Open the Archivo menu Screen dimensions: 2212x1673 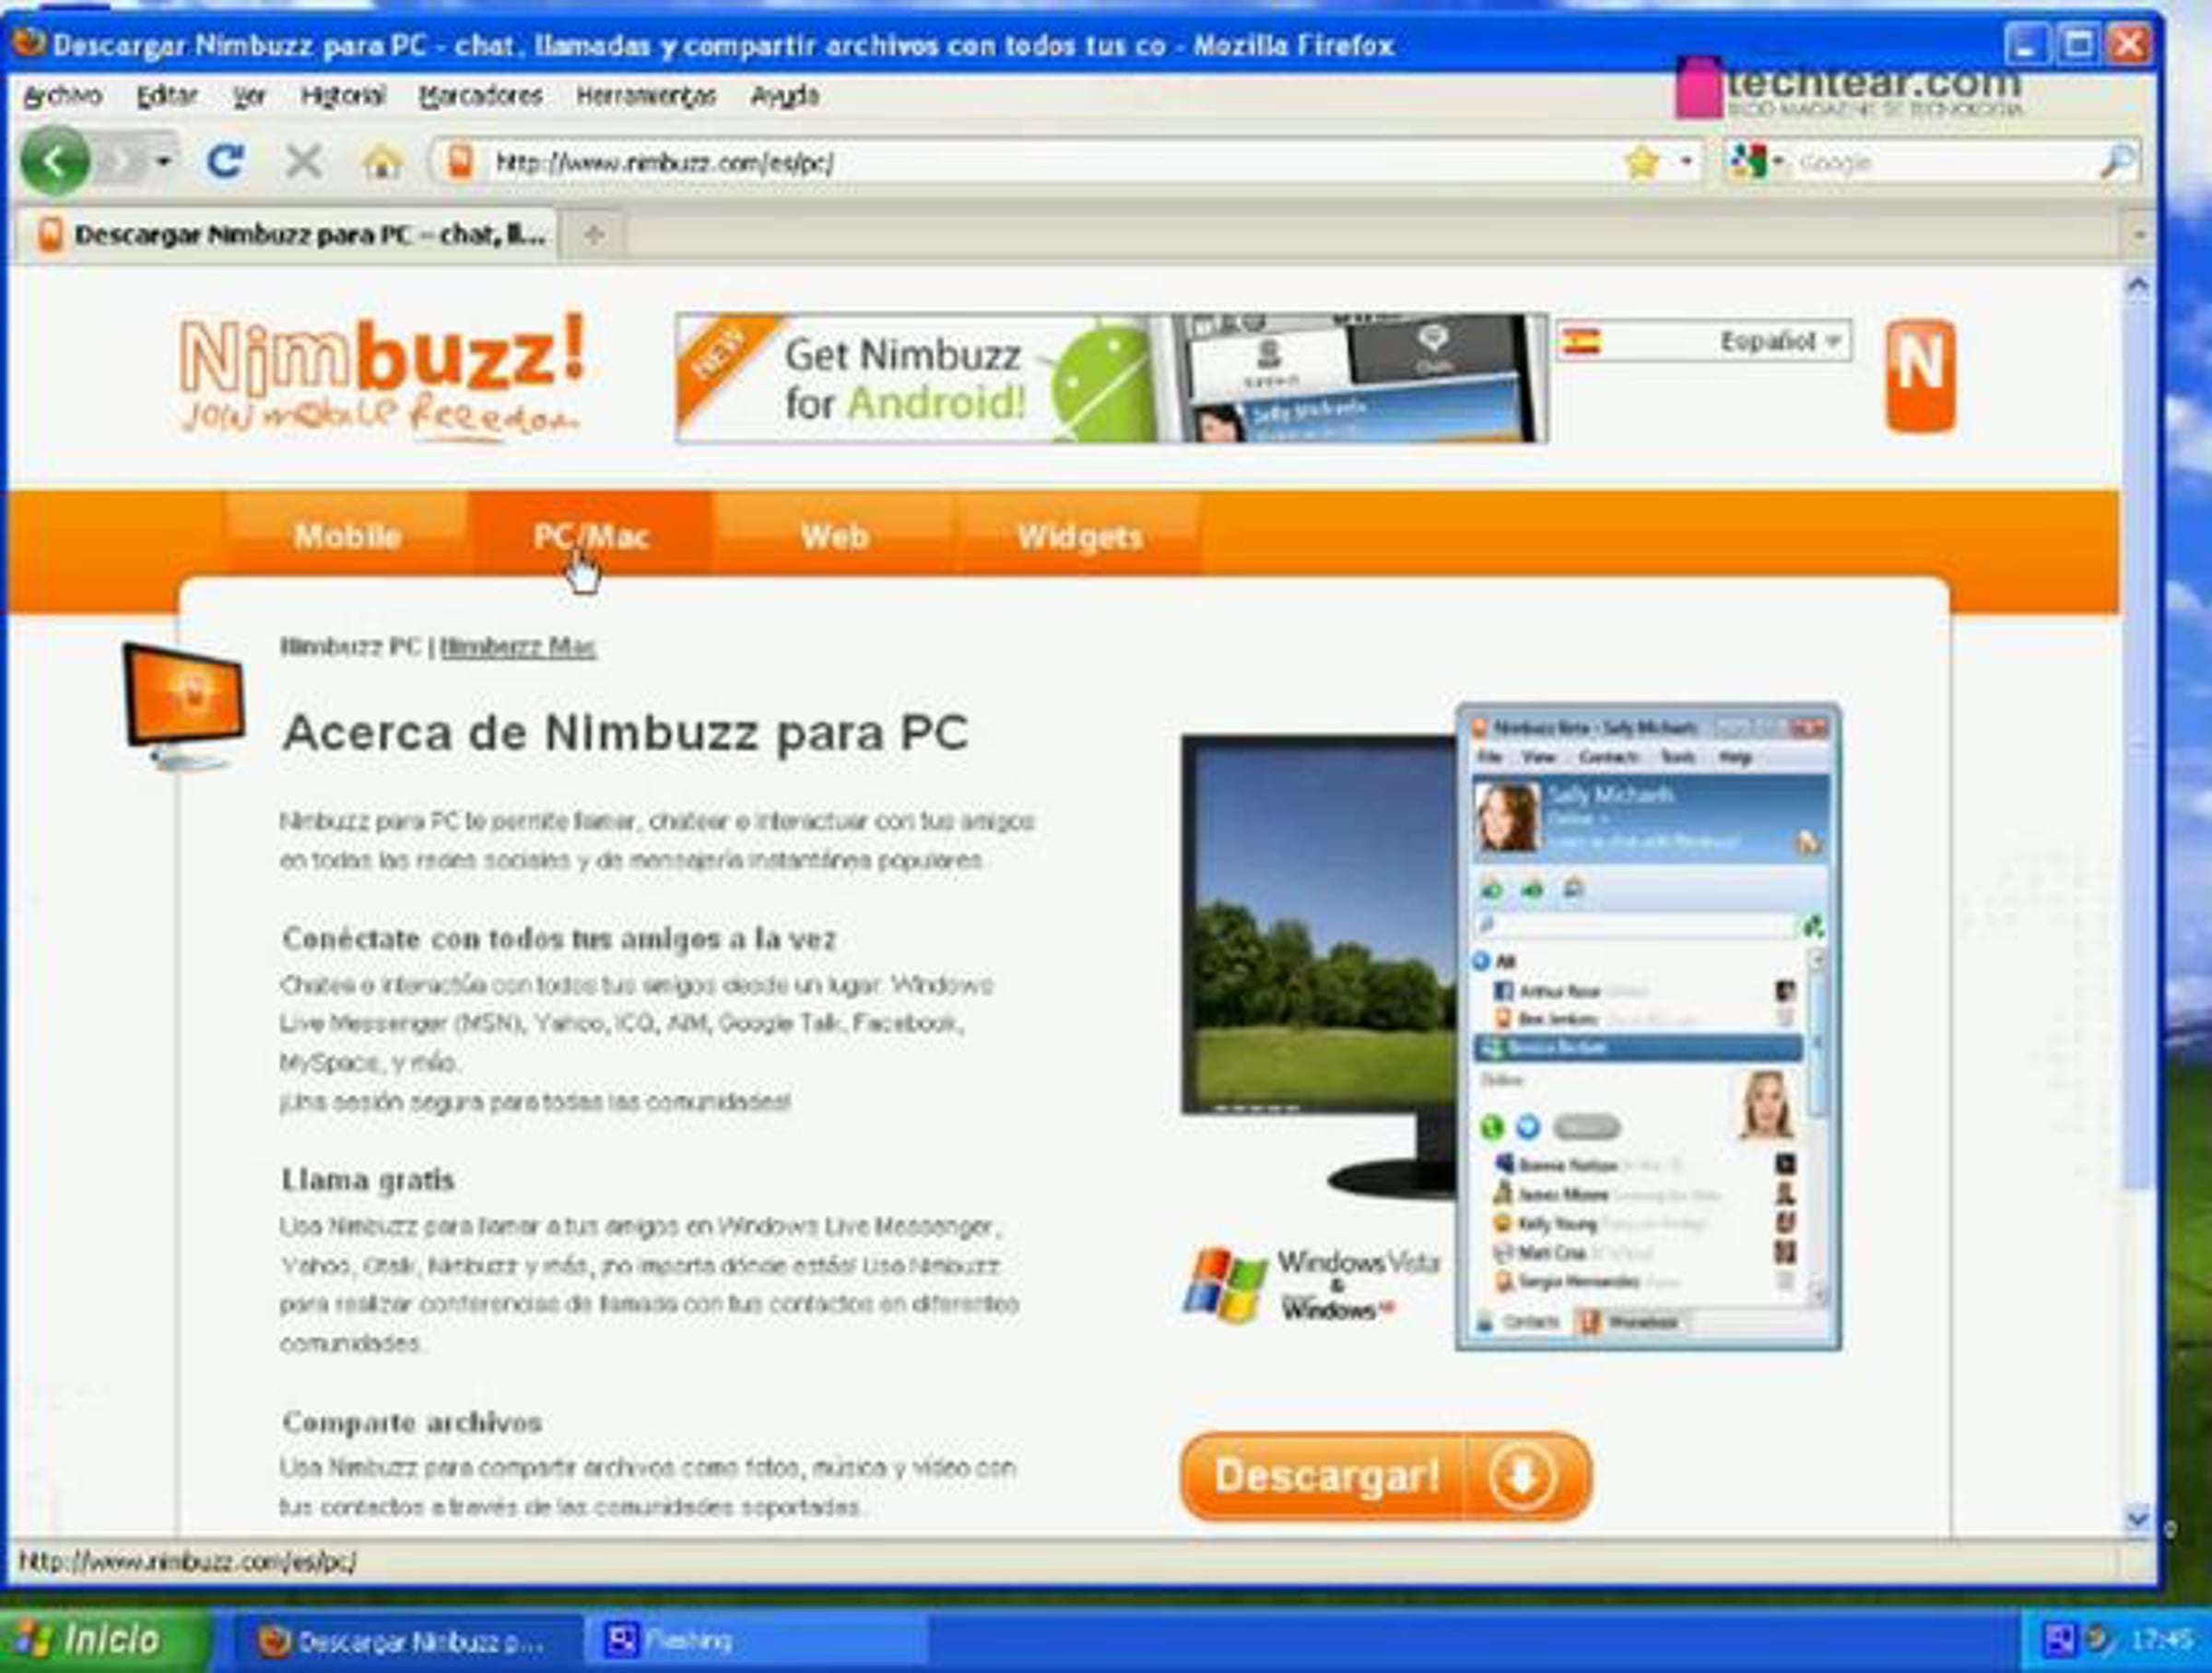62,96
